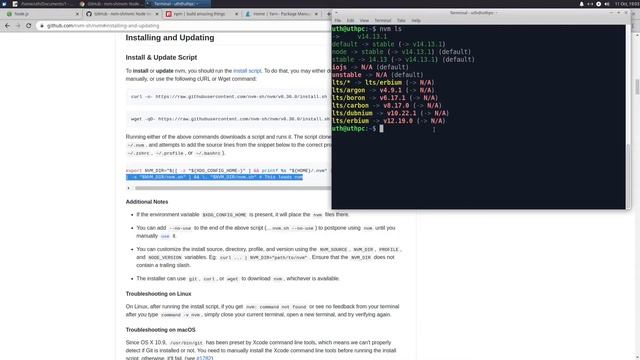Click the lts/argon v4.9.1 terminal line
The height and width of the screenshot is (360, 640).
pyautogui.click(x=383, y=90)
